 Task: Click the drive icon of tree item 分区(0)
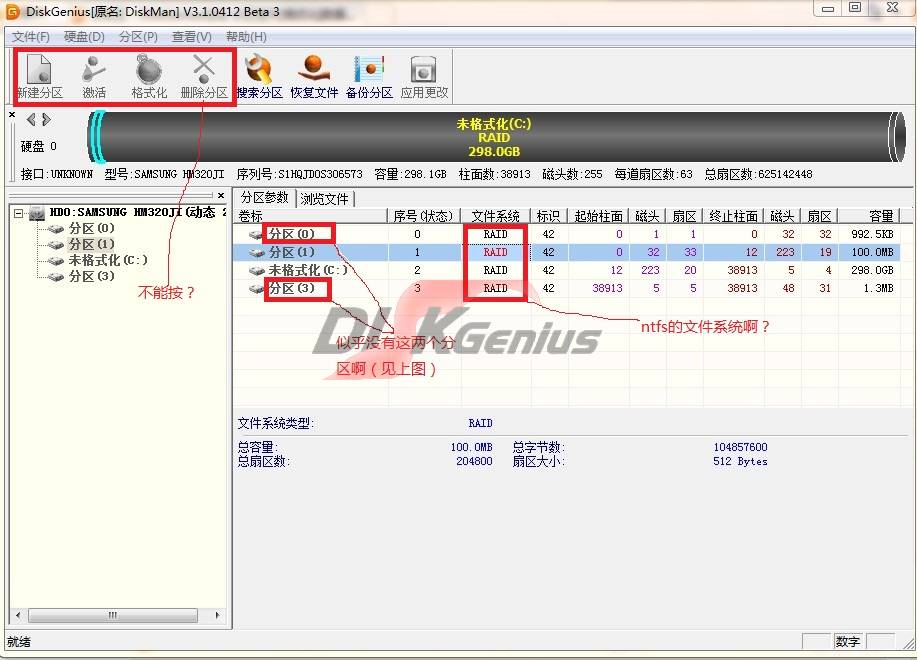56,229
